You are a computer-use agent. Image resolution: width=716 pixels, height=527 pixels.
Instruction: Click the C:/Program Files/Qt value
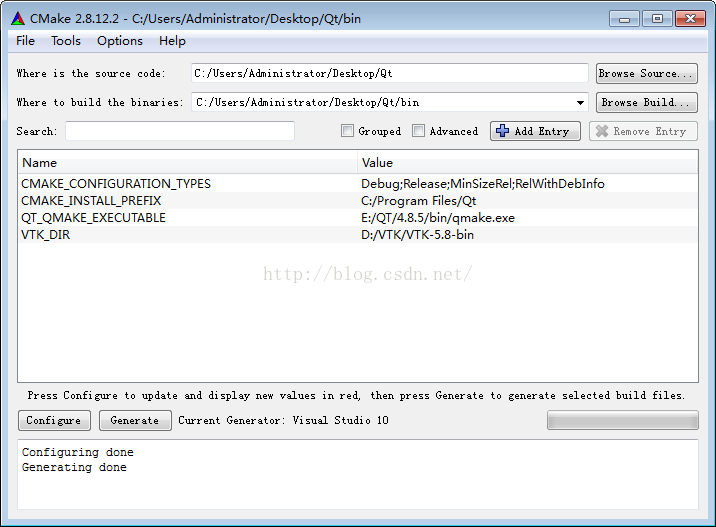418,201
